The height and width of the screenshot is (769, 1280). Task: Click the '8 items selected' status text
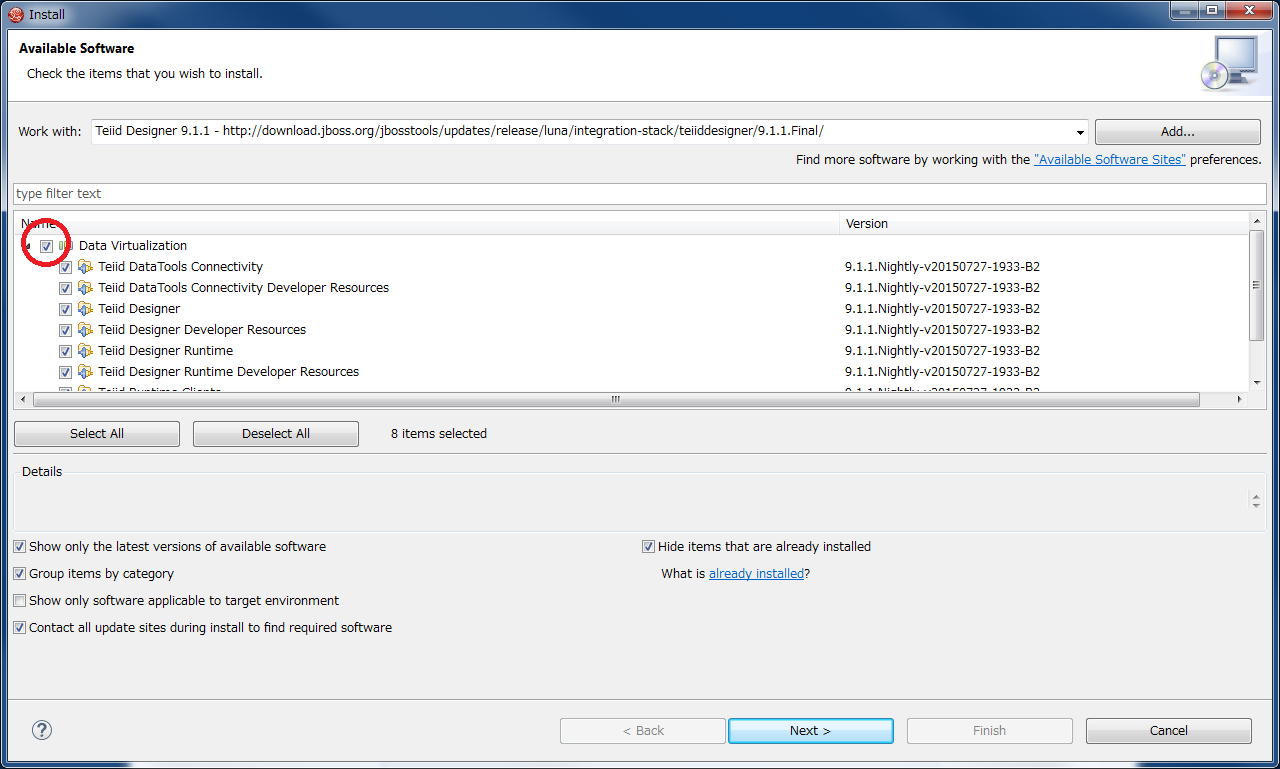pyautogui.click(x=439, y=434)
